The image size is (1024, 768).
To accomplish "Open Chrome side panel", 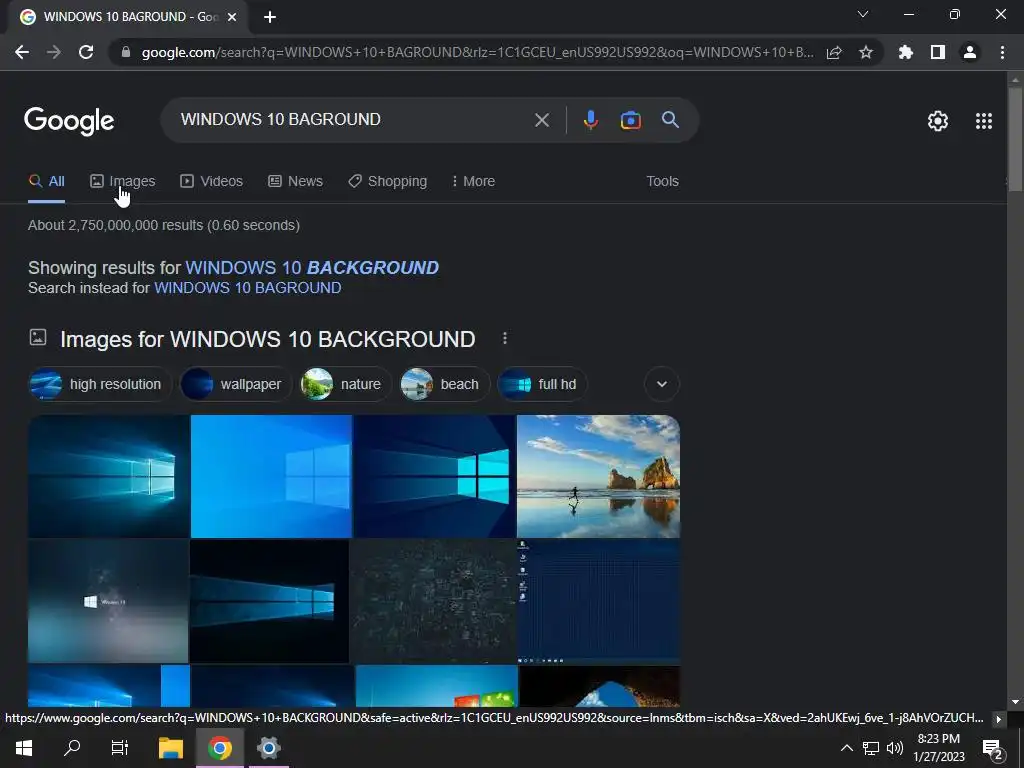I will [x=938, y=52].
